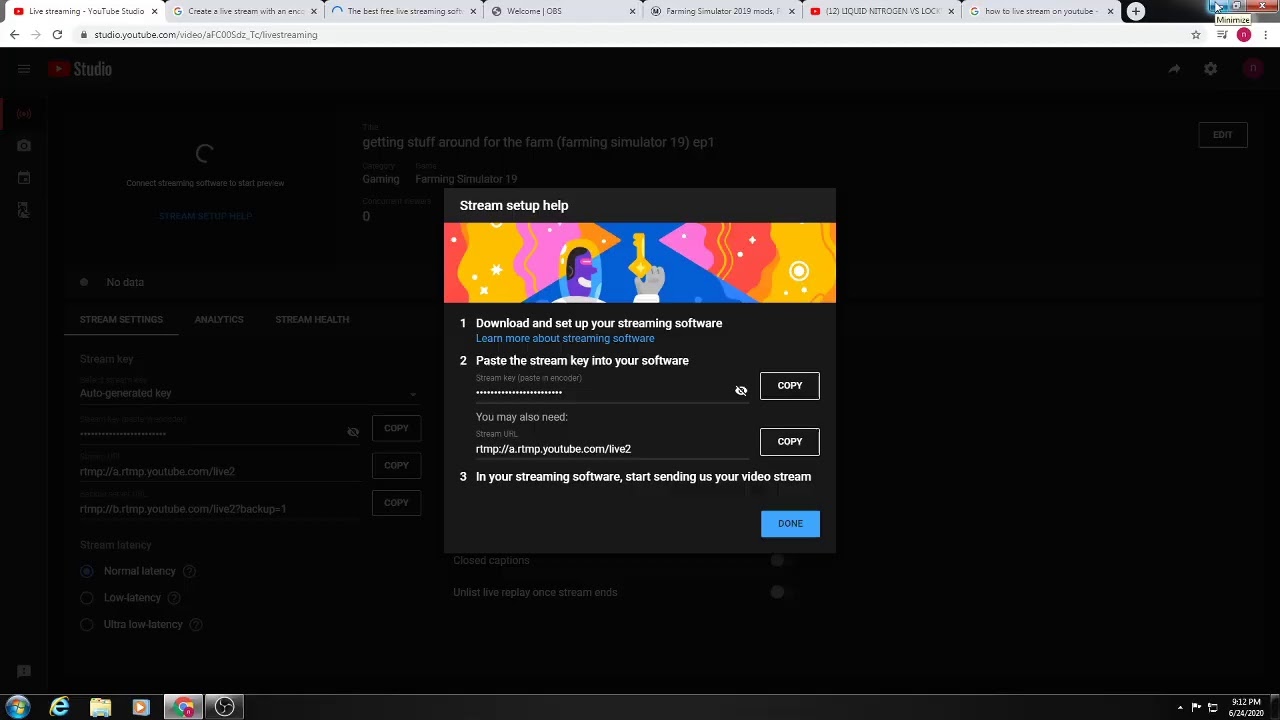Image resolution: width=1280 pixels, height=720 pixels.
Task: Switch to the Farming Simulator 2019 mods tab
Action: click(724, 12)
